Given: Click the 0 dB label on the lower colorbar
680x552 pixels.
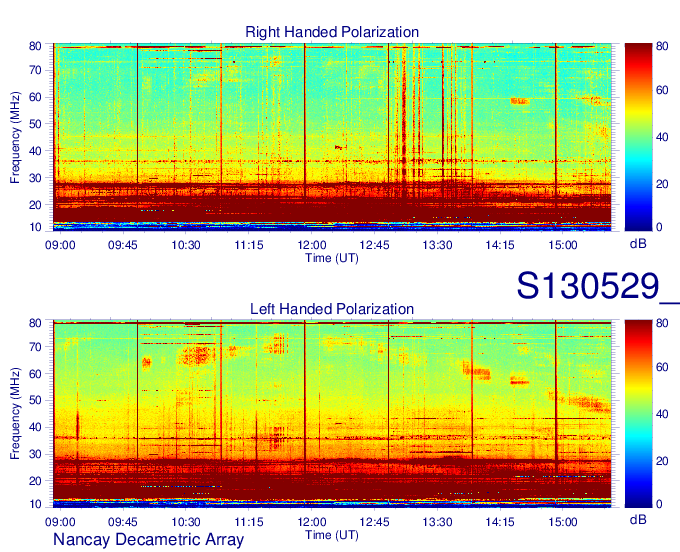Looking at the screenshot, I should [x=659, y=504].
